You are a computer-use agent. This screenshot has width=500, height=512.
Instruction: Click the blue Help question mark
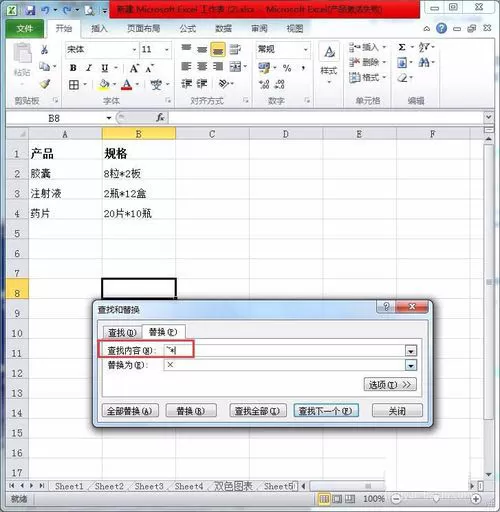[x=441, y=28]
